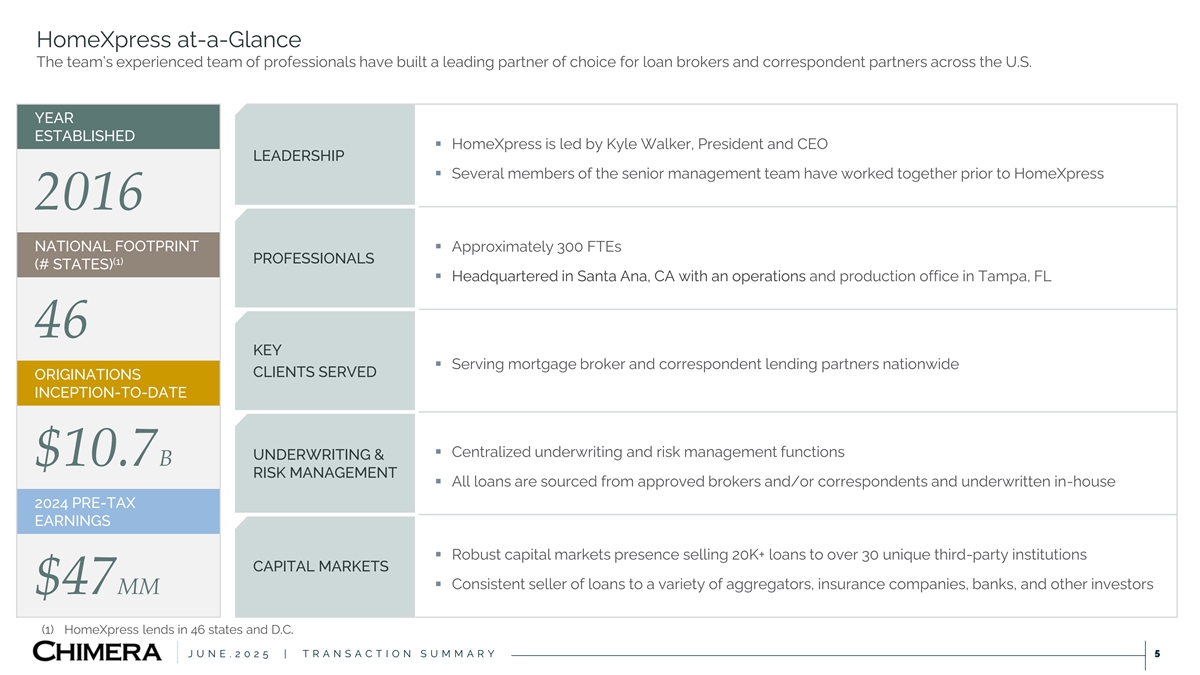This screenshot has height=675, width=1200.
Task: Click the Kyle Walker, President and CEO bullet
Action: [639, 144]
